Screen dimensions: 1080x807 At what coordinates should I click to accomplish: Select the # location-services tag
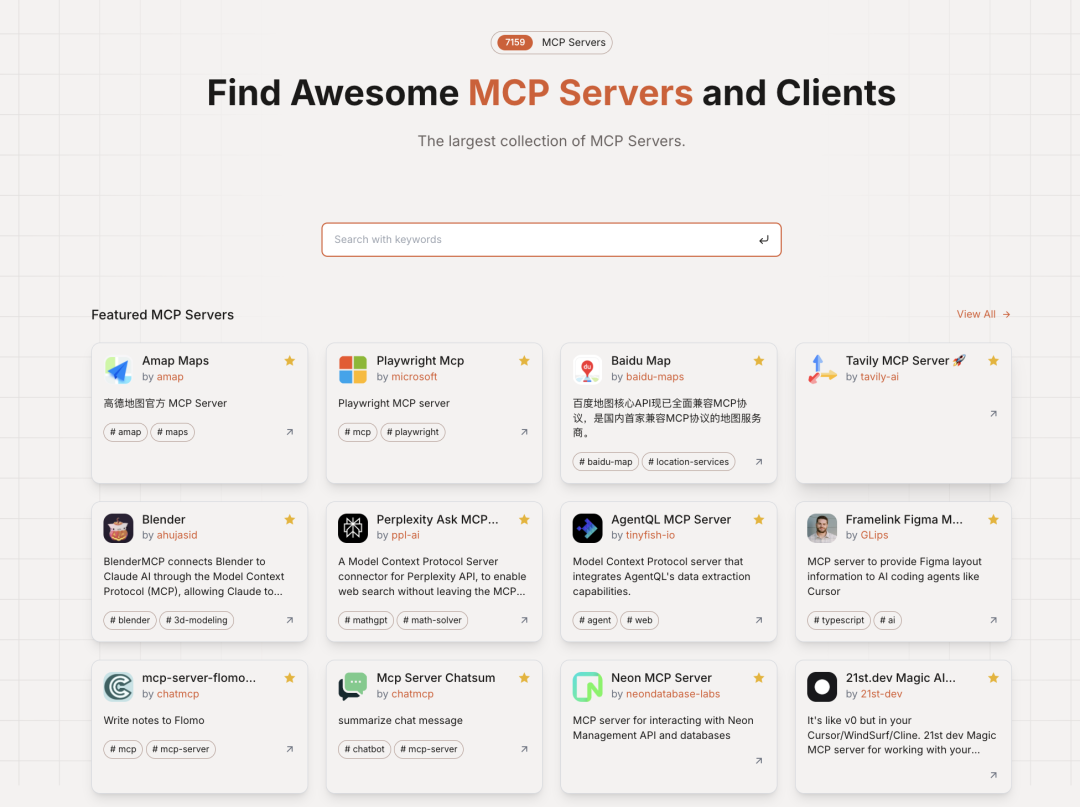pyautogui.click(x=688, y=462)
